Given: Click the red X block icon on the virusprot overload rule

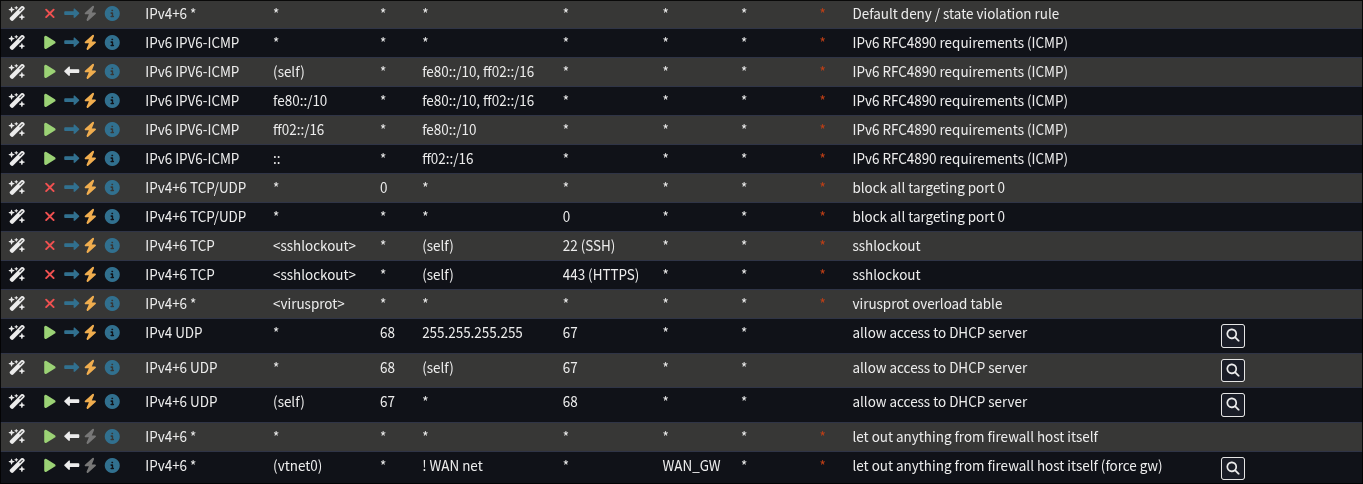Looking at the screenshot, I should click(x=49, y=303).
